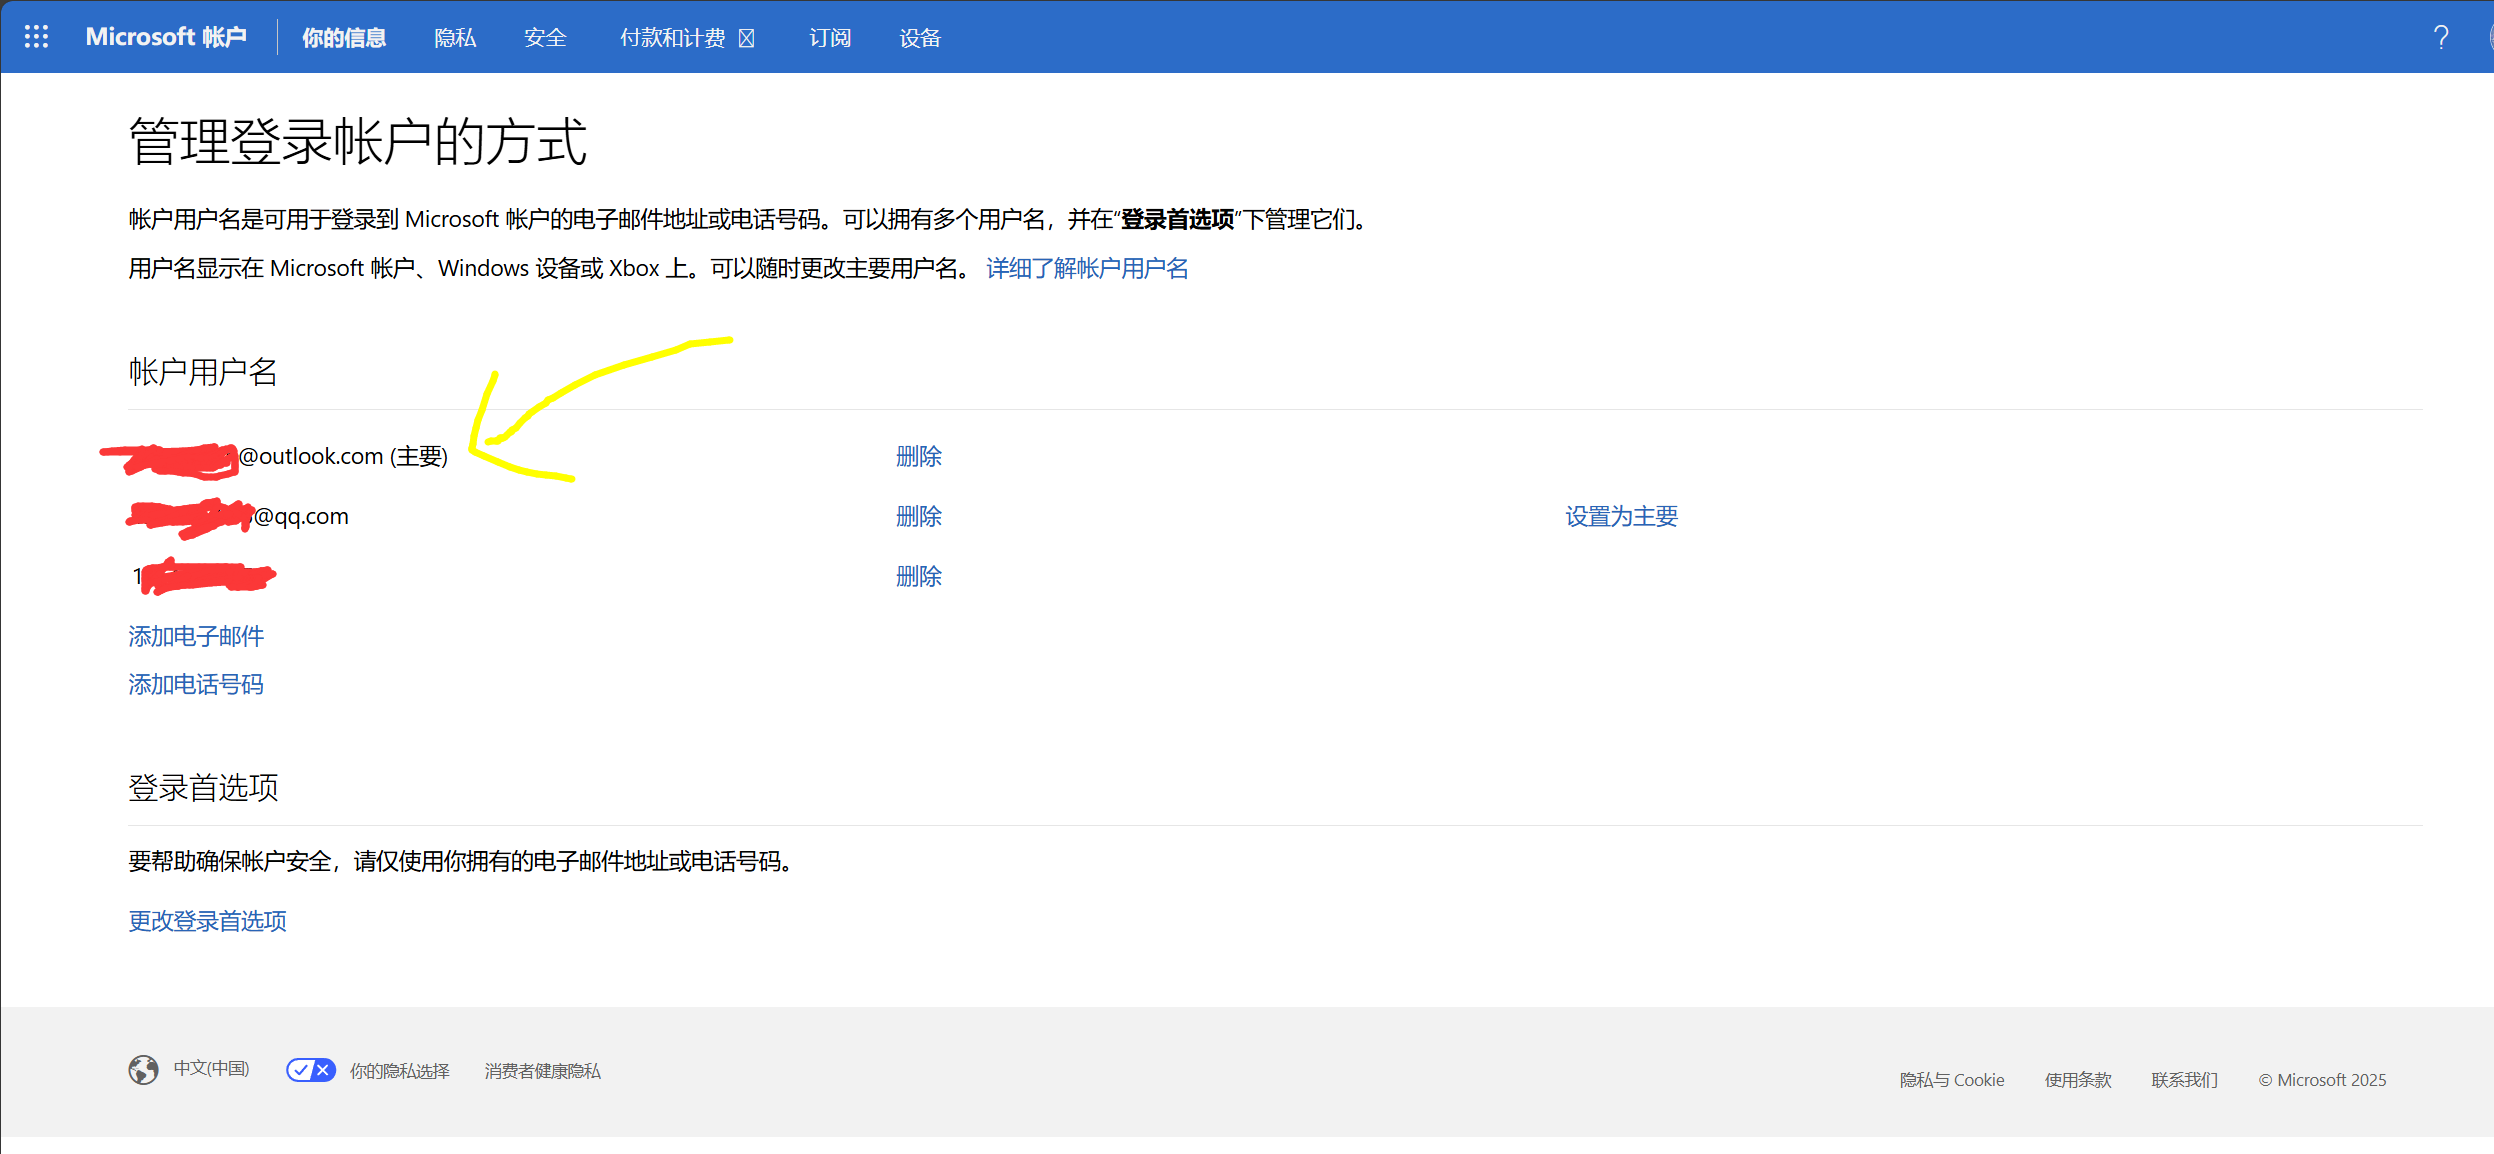Set qq.com alias as primary

(1621, 516)
